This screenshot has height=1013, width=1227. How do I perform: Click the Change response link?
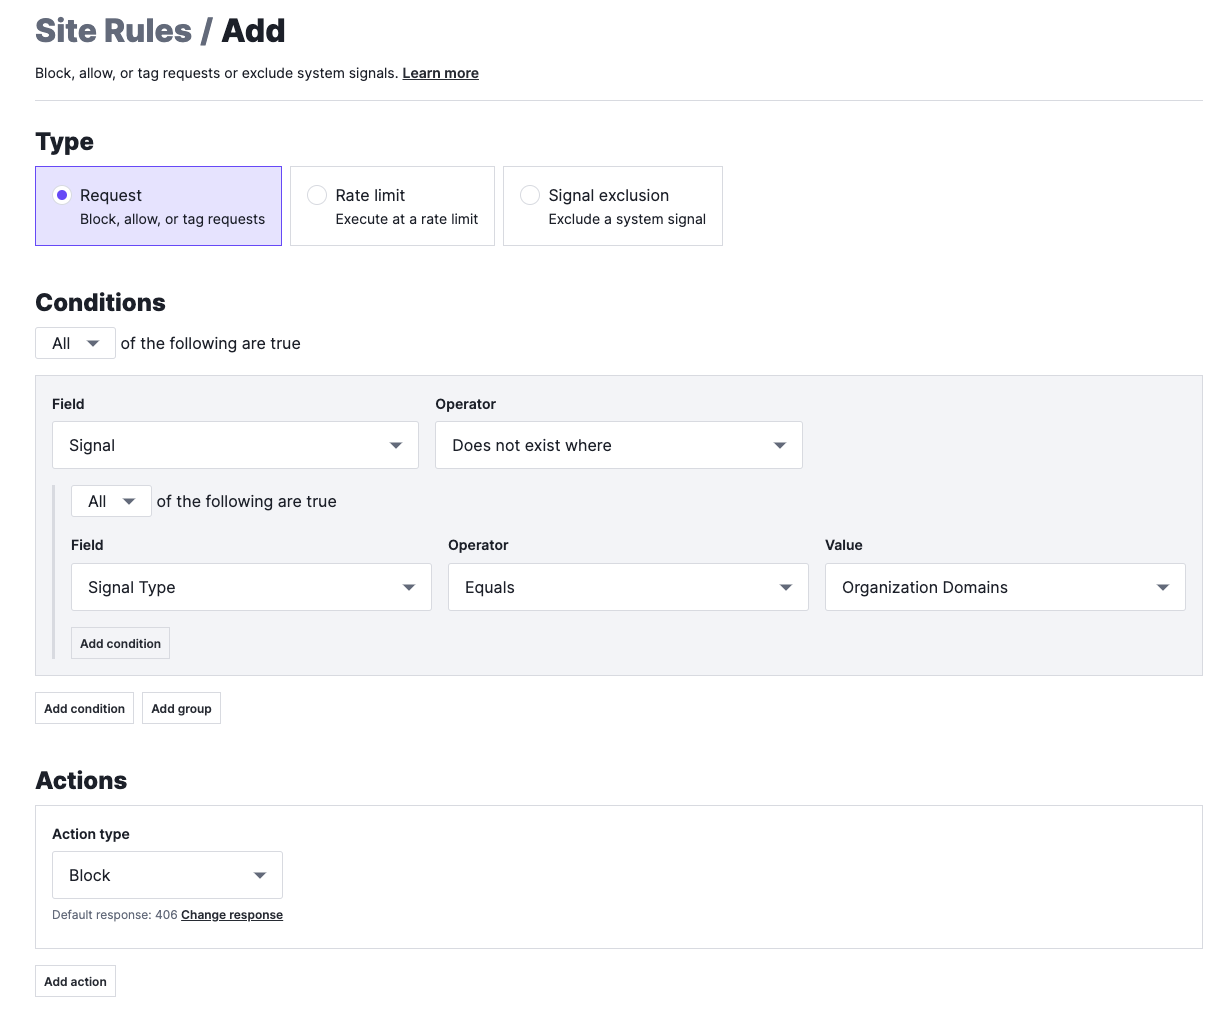(232, 915)
